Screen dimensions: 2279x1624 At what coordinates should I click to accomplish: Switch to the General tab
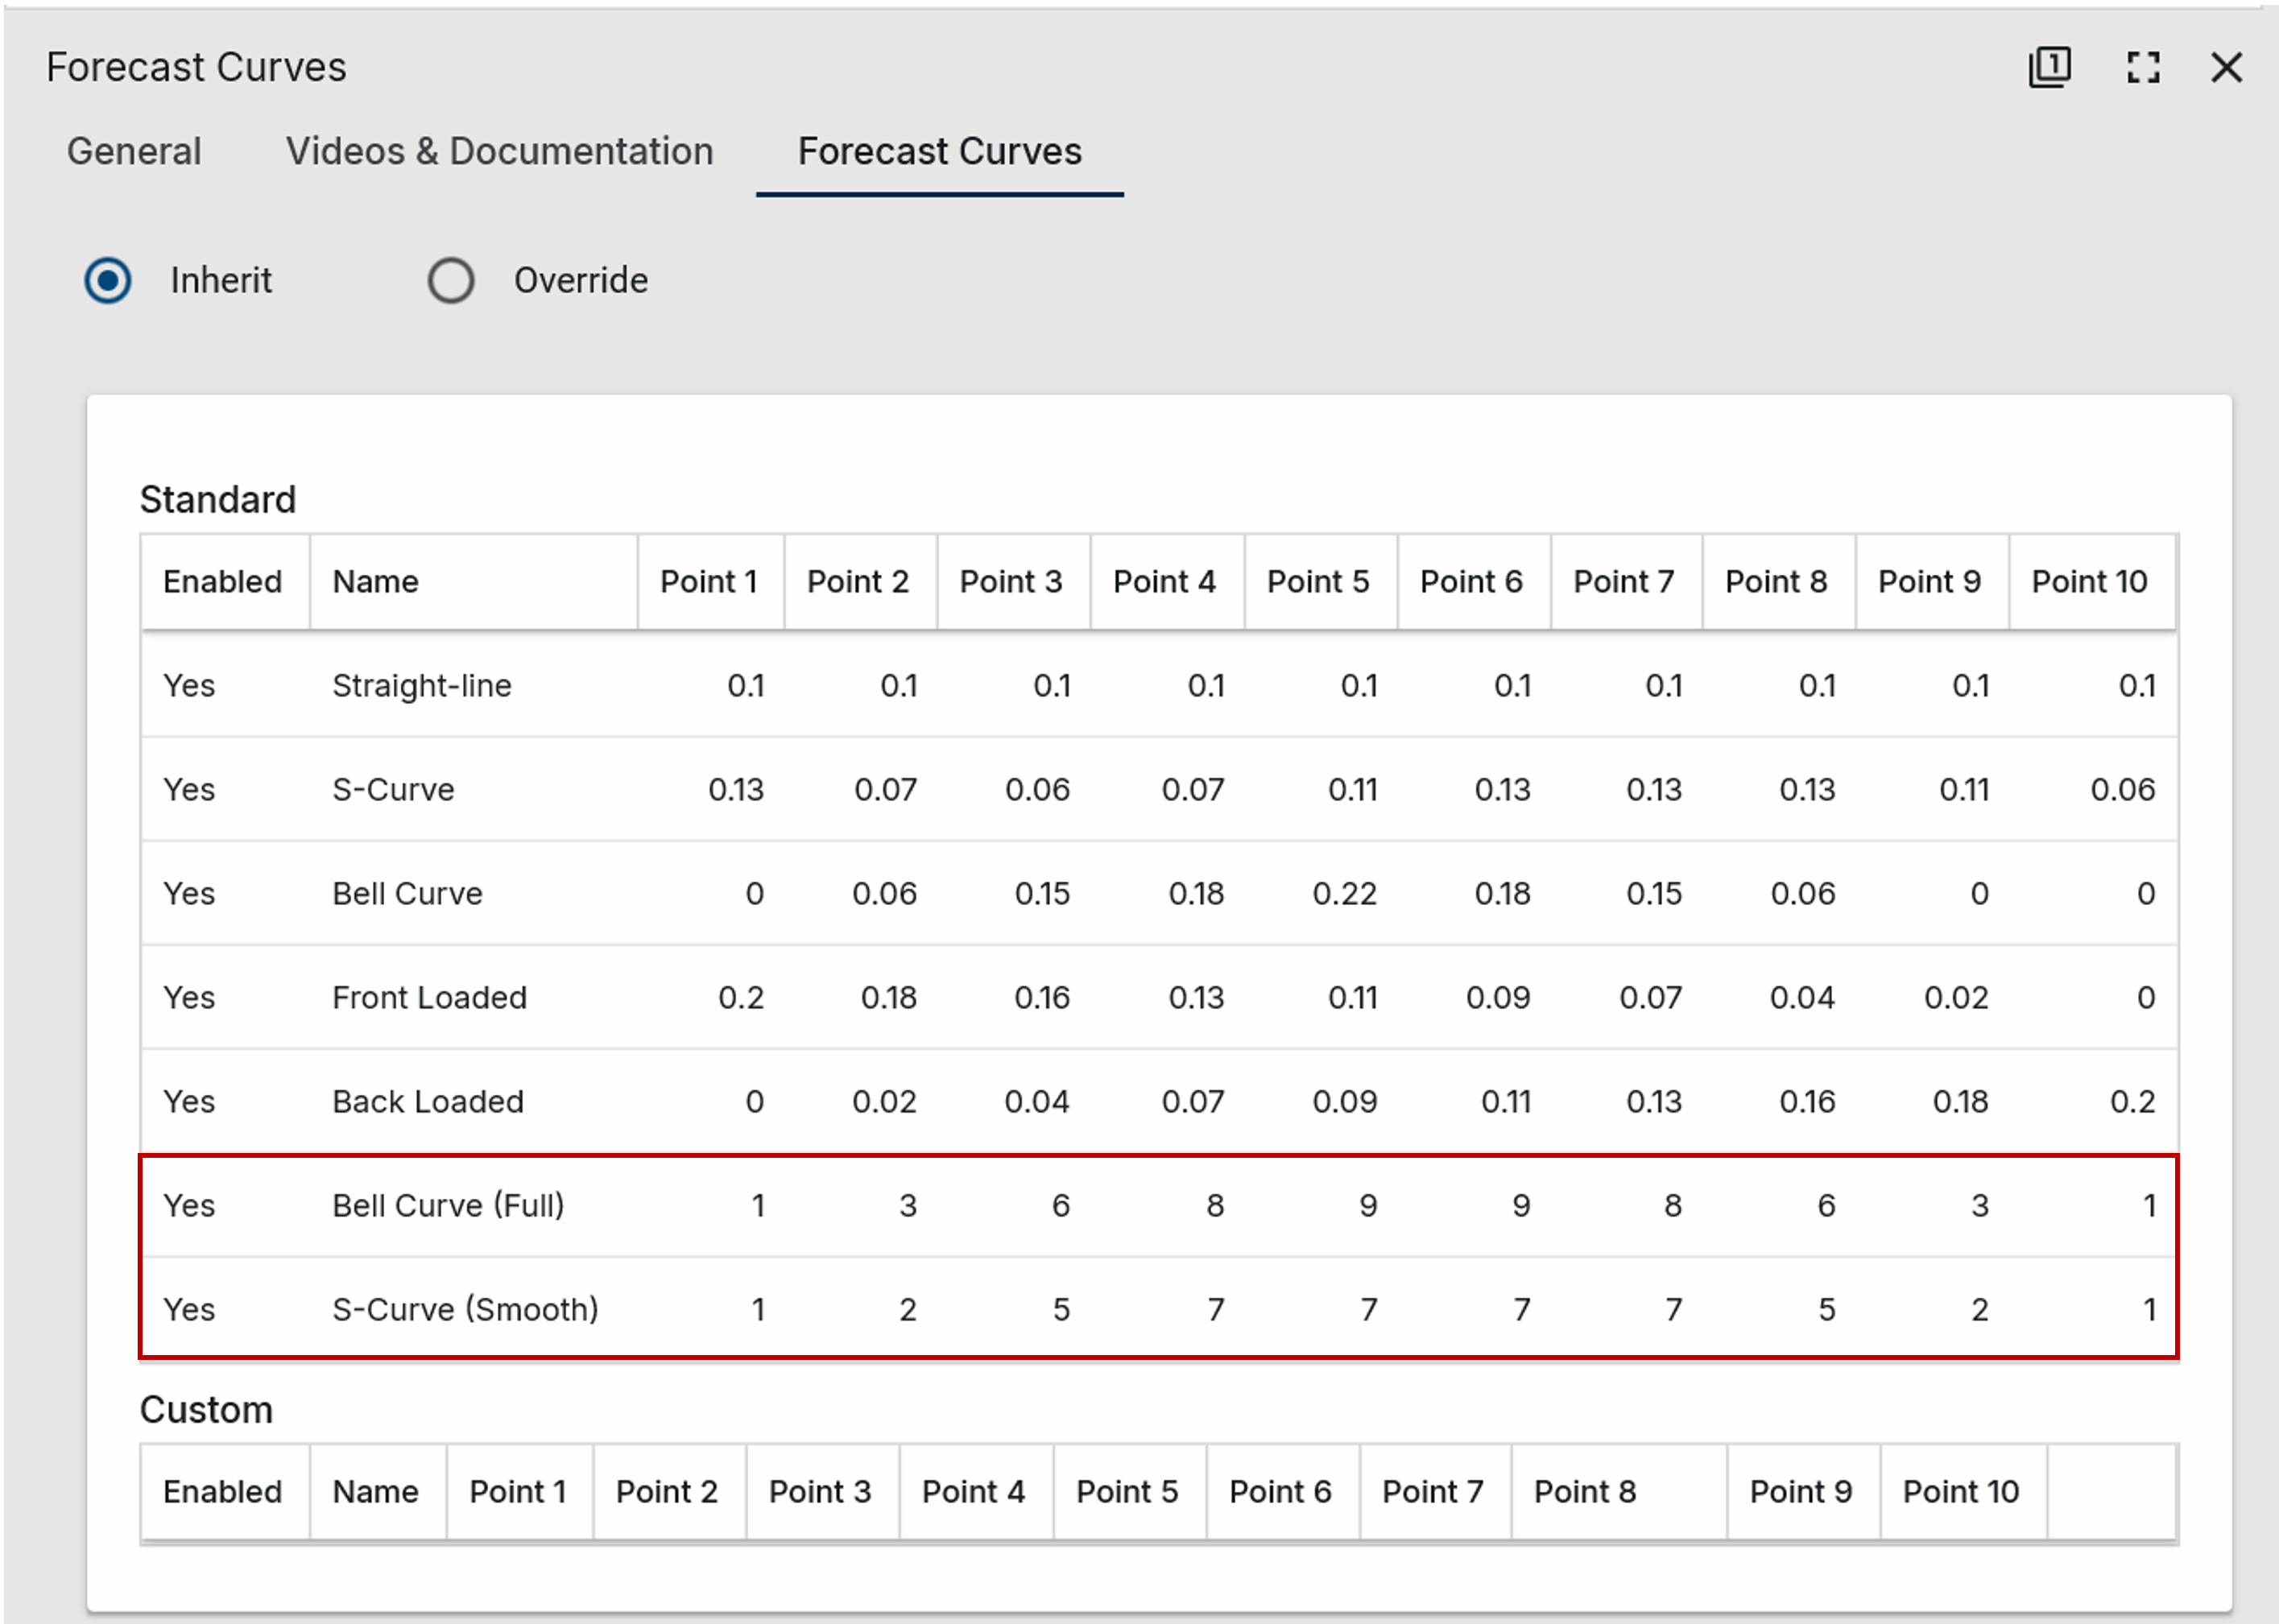pyautogui.click(x=134, y=152)
